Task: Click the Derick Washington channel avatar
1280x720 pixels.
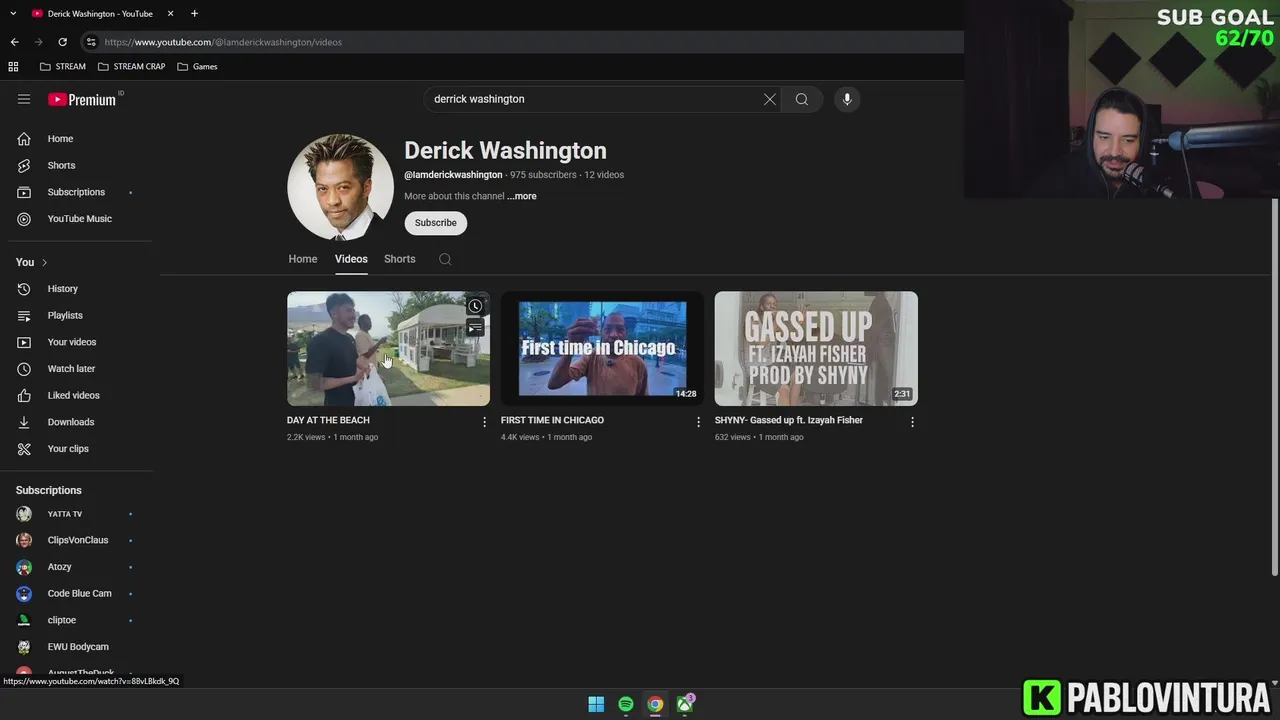Action: 340,187
